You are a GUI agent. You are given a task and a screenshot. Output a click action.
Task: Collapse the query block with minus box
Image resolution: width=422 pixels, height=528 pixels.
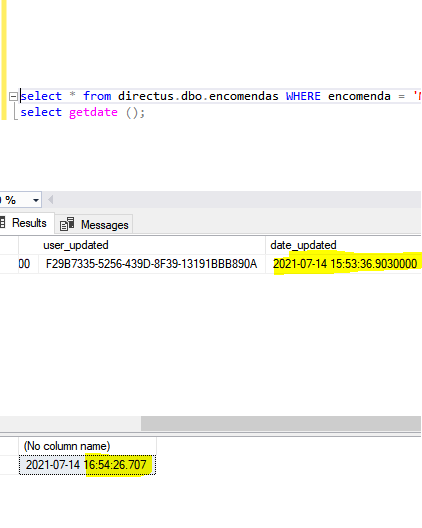(x=13, y=97)
